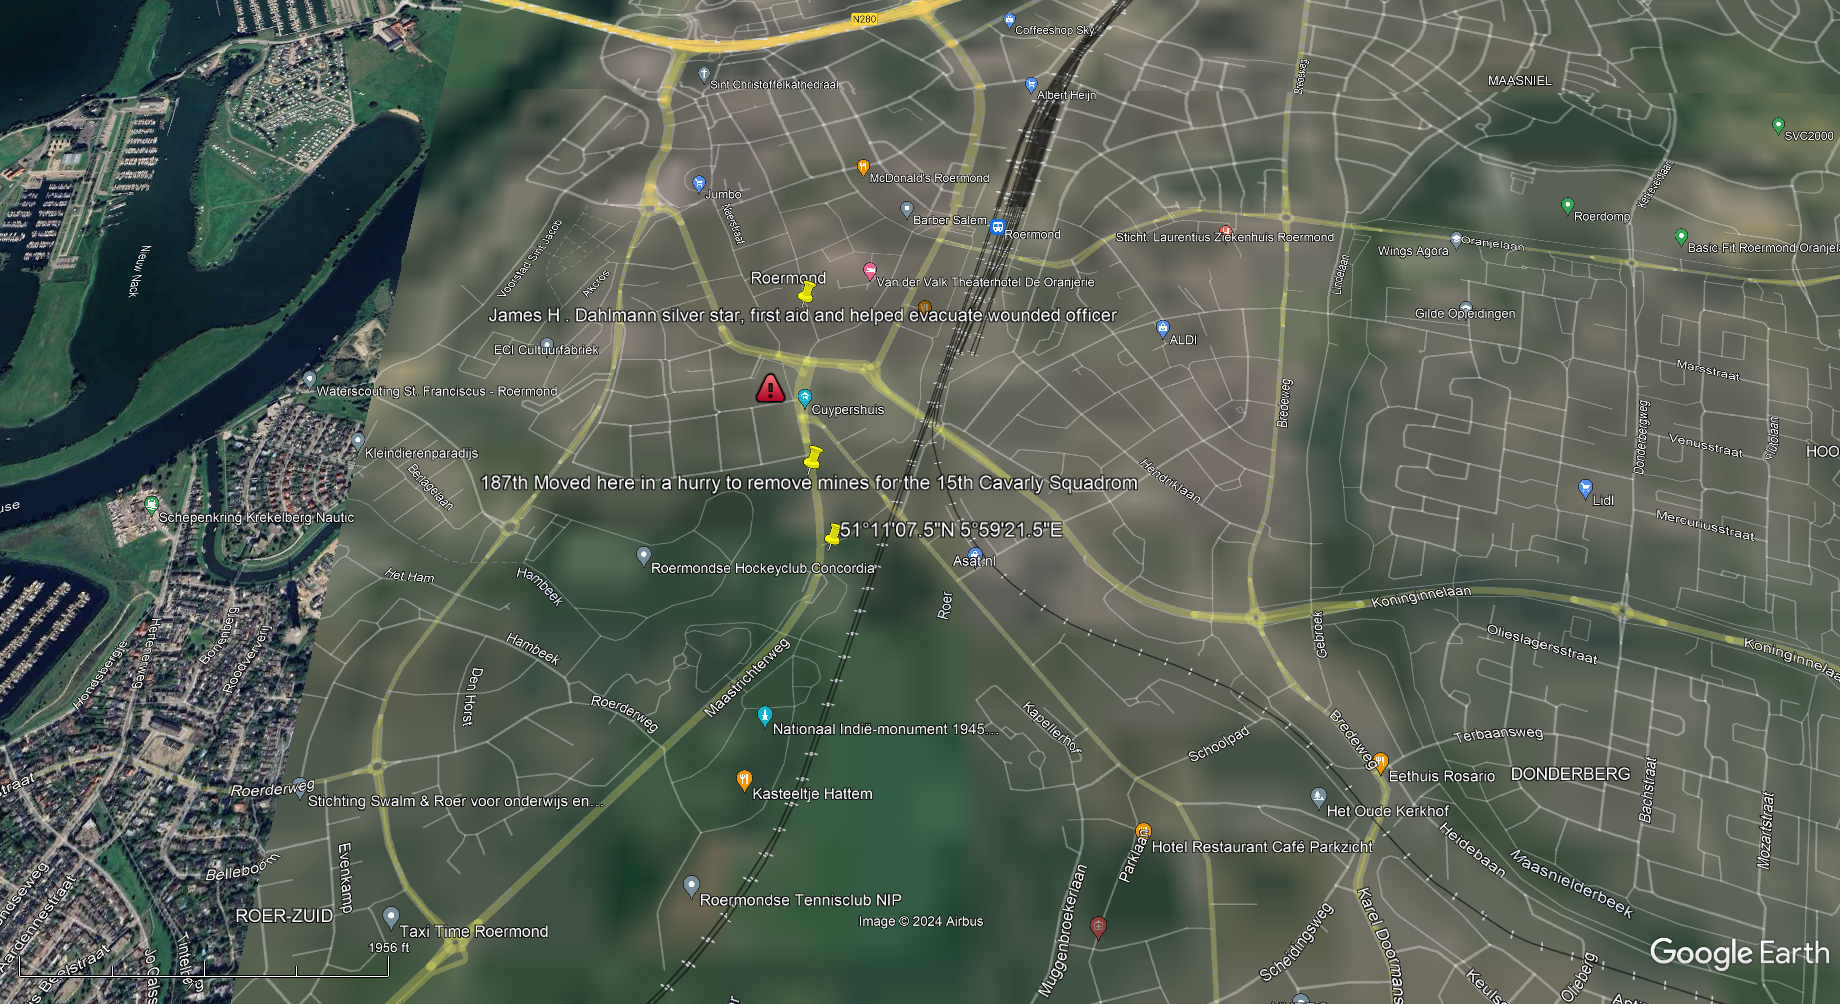The width and height of the screenshot is (1840, 1004).
Task: Select the Jumbo supermarket marker
Action: pyautogui.click(x=699, y=183)
